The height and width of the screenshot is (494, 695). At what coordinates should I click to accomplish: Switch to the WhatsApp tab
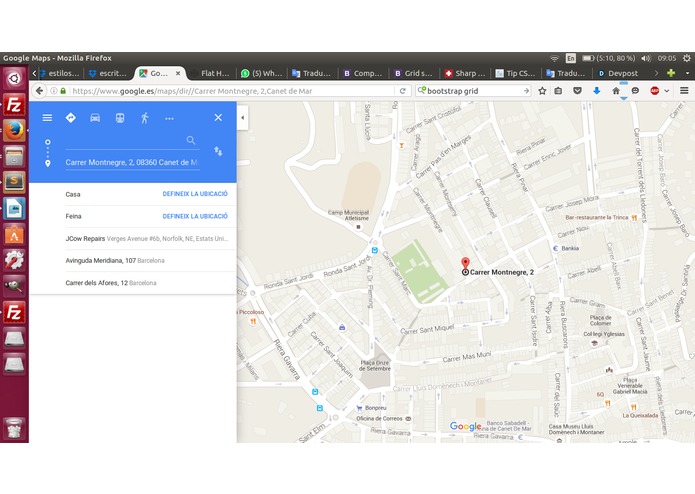point(262,73)
